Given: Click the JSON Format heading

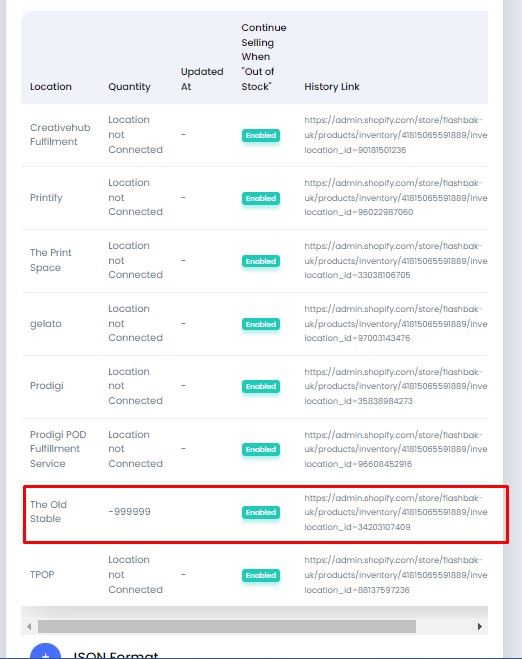Looking at the screenshot, I should click(116, 654).
